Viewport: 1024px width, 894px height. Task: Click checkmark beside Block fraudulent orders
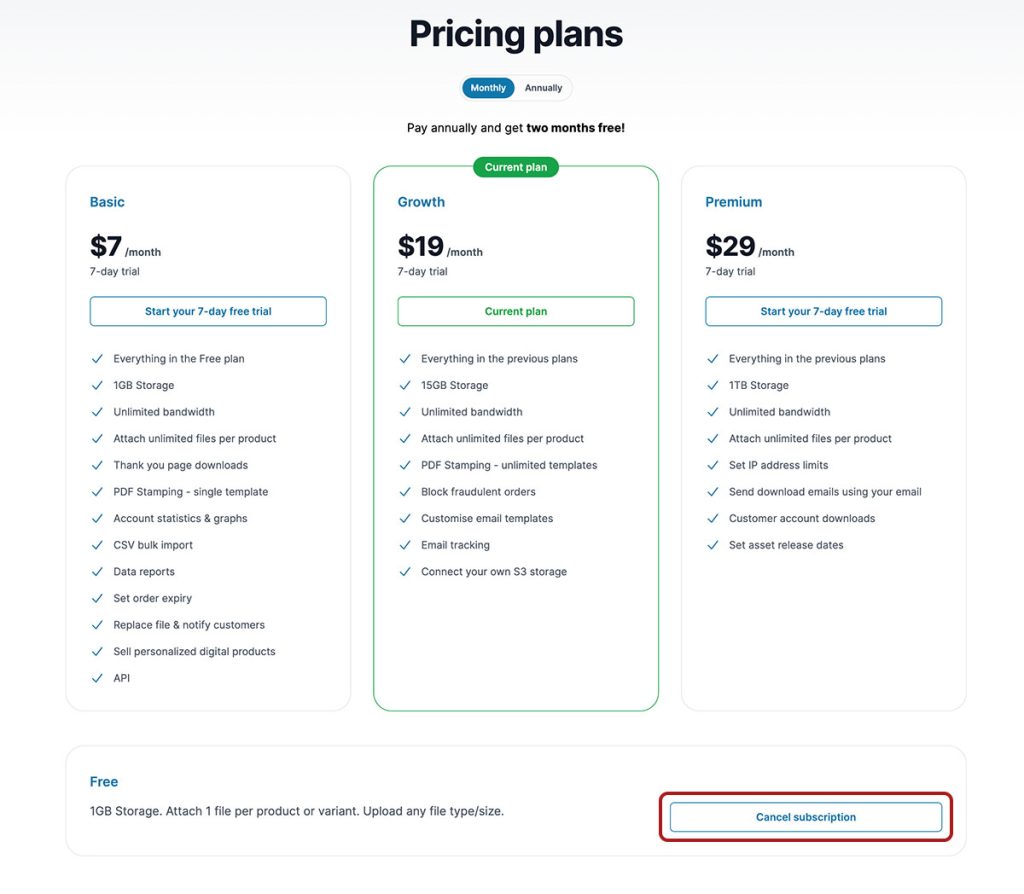point(405,492)
